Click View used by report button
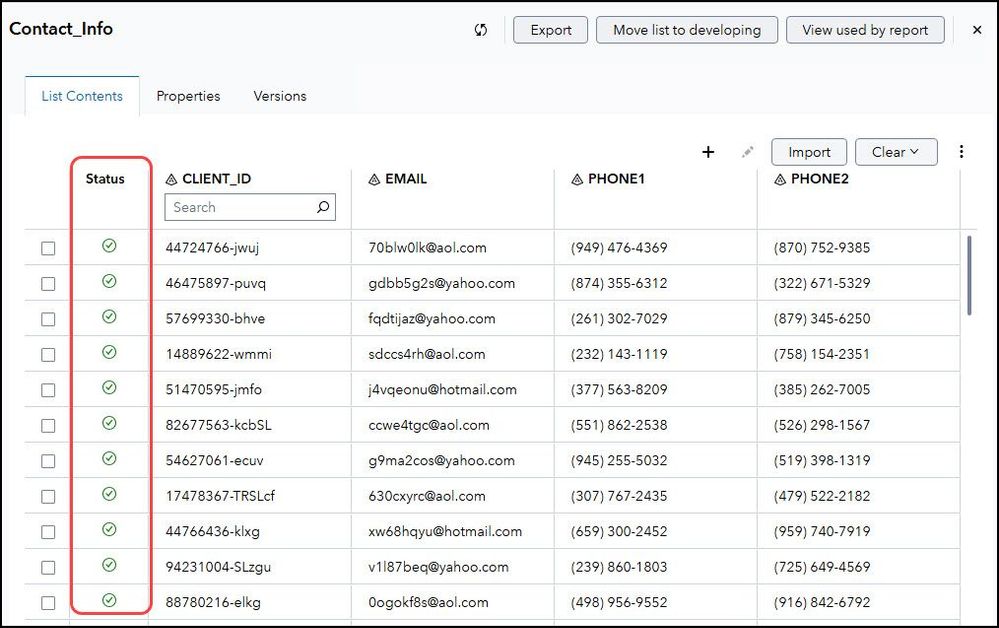 point(865,30)
